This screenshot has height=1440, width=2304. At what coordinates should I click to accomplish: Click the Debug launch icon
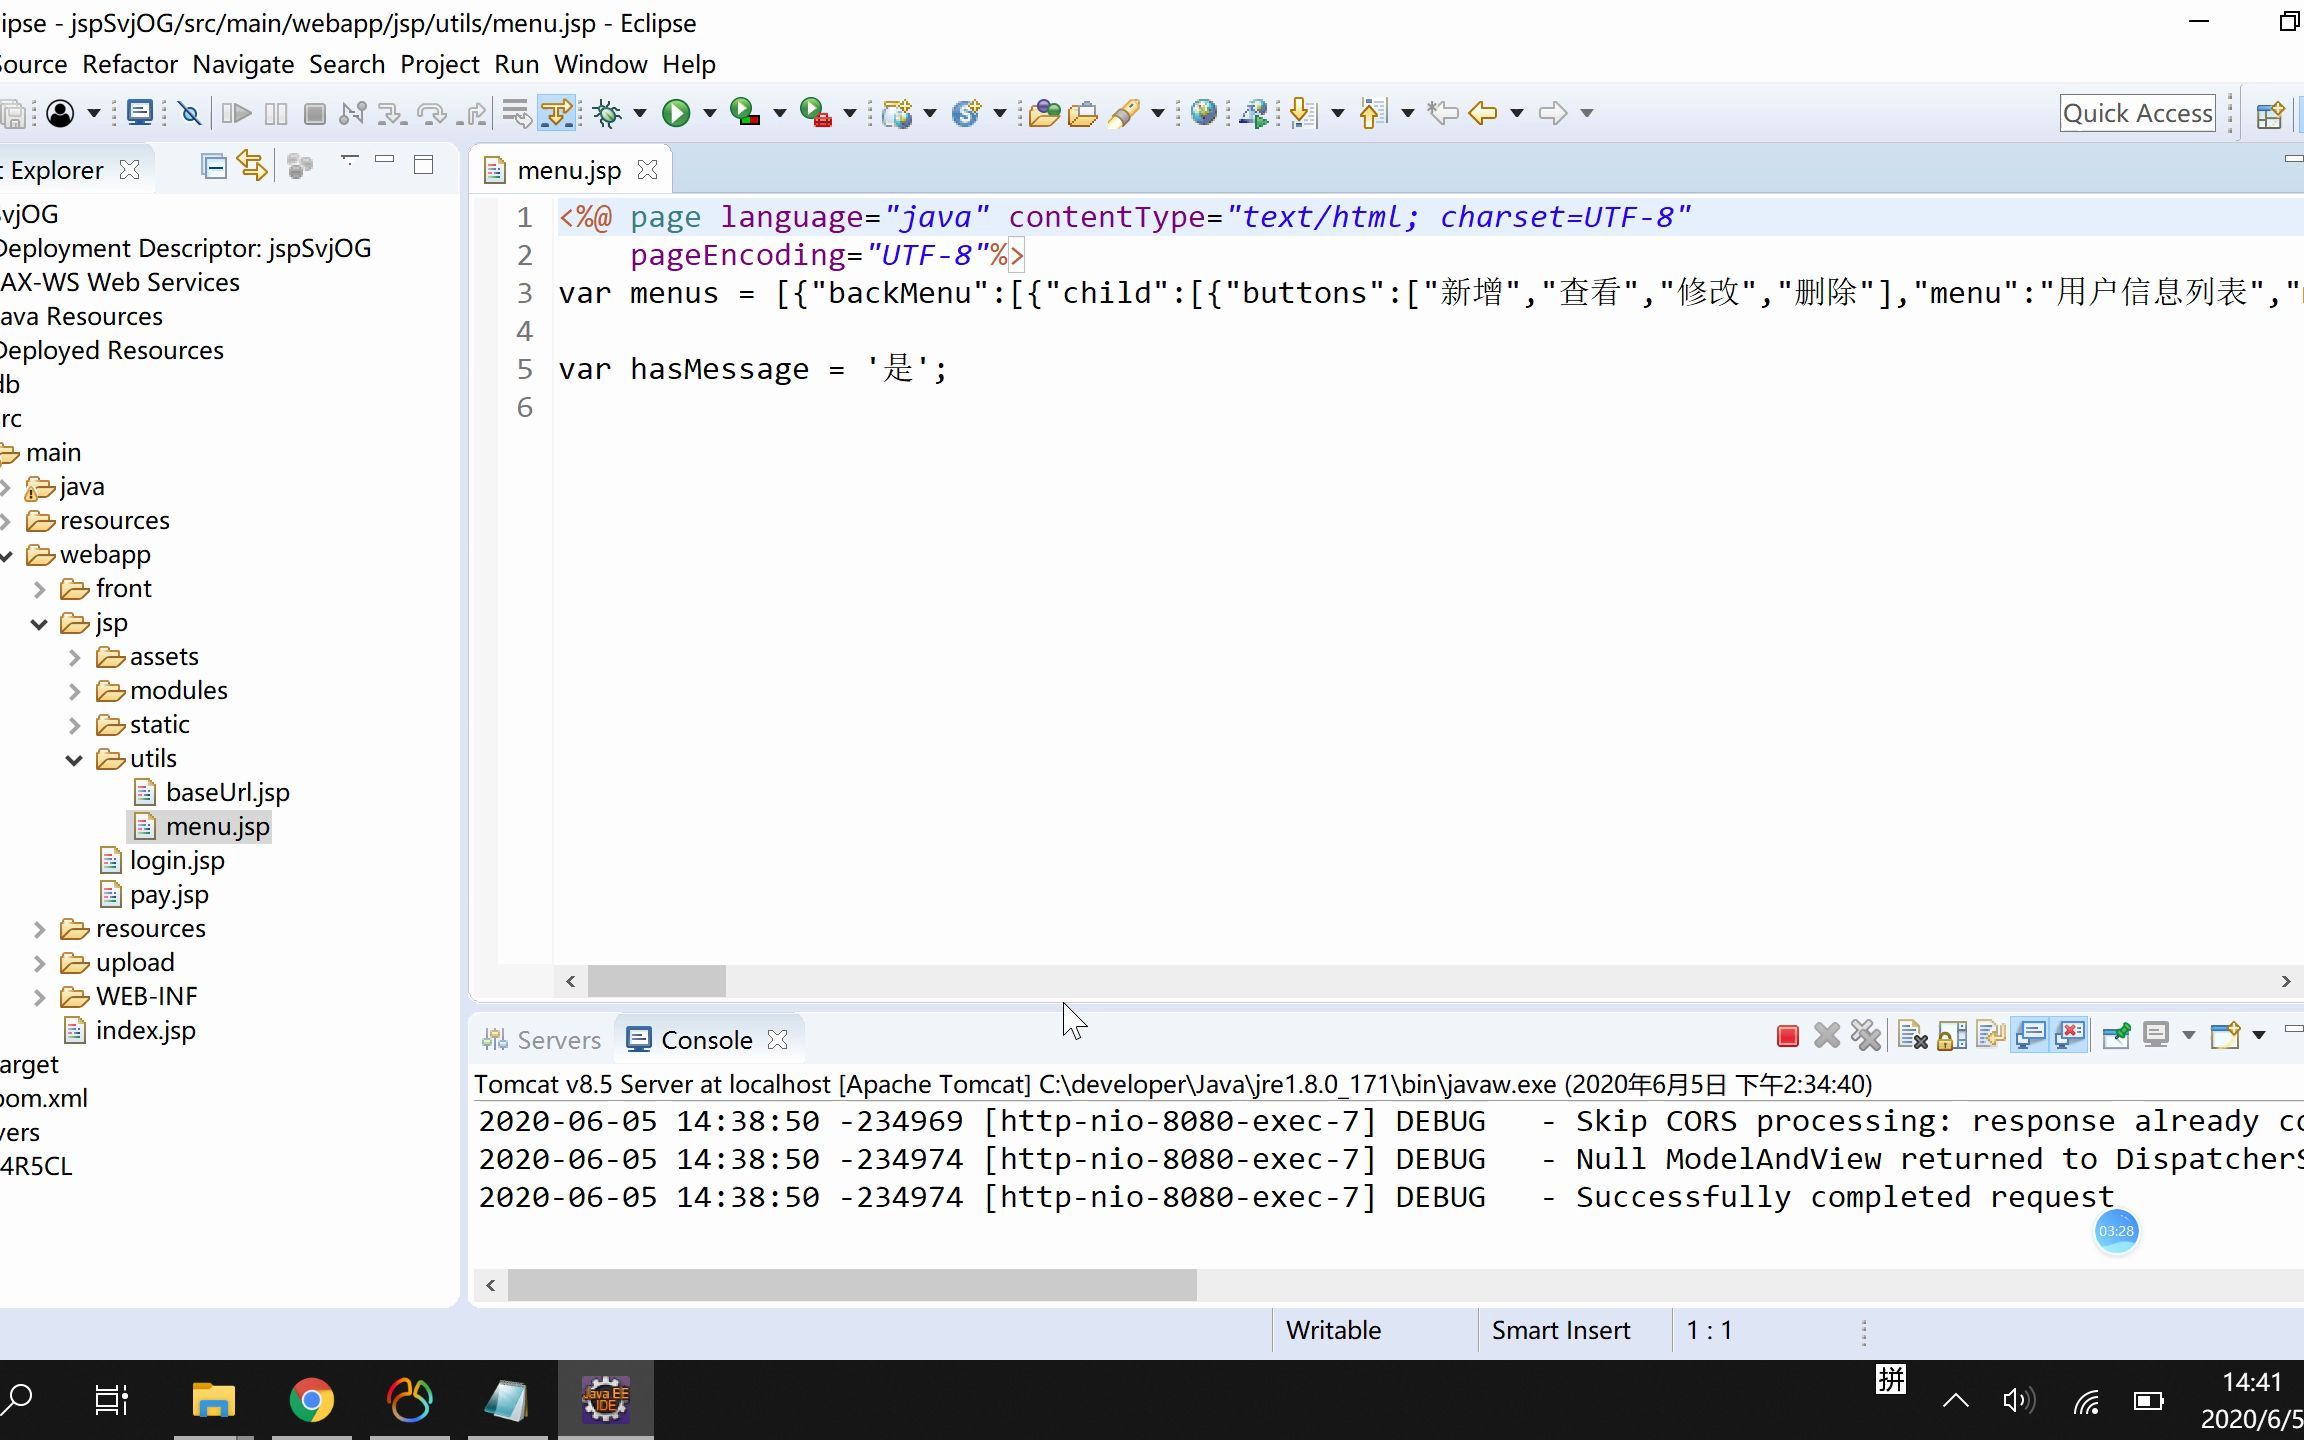tap(605, 111)
